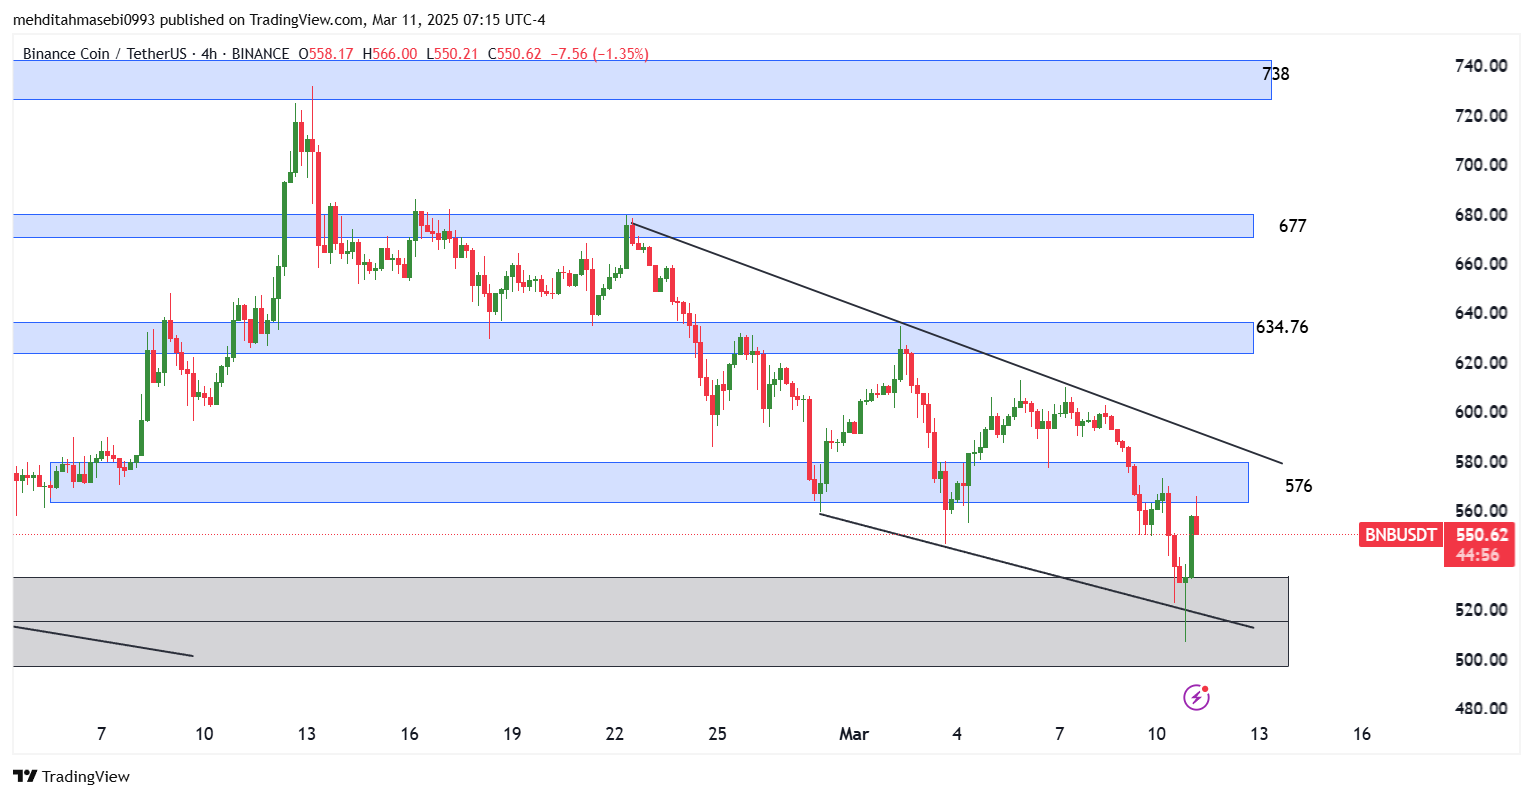Click the 25 date label on time axis
The width and height of the screenshot is (1533, 798).
click(x=717, y=734)
